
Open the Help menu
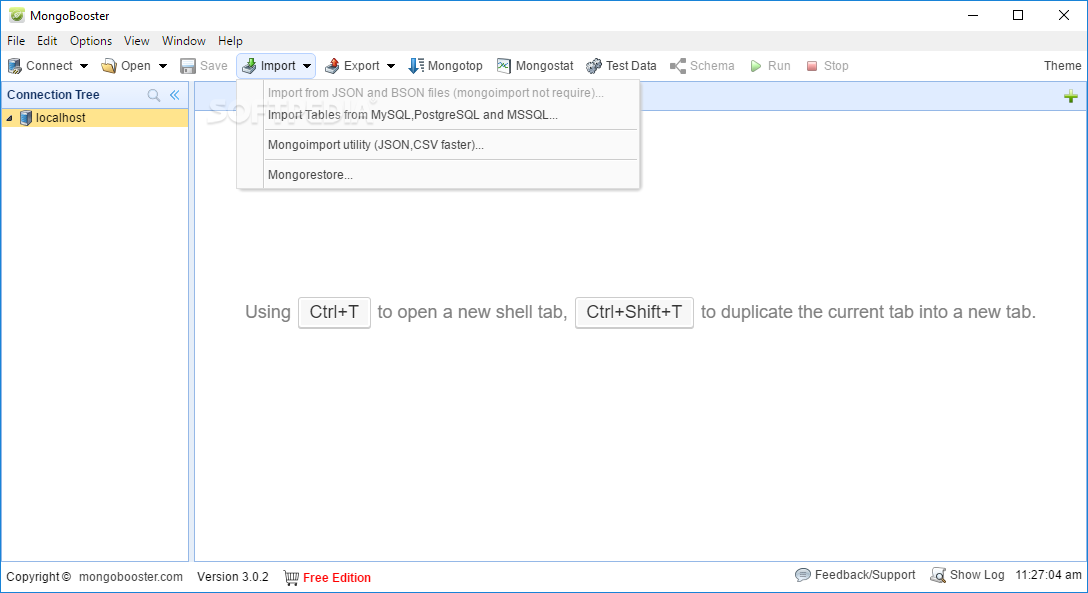click(230, 41)
